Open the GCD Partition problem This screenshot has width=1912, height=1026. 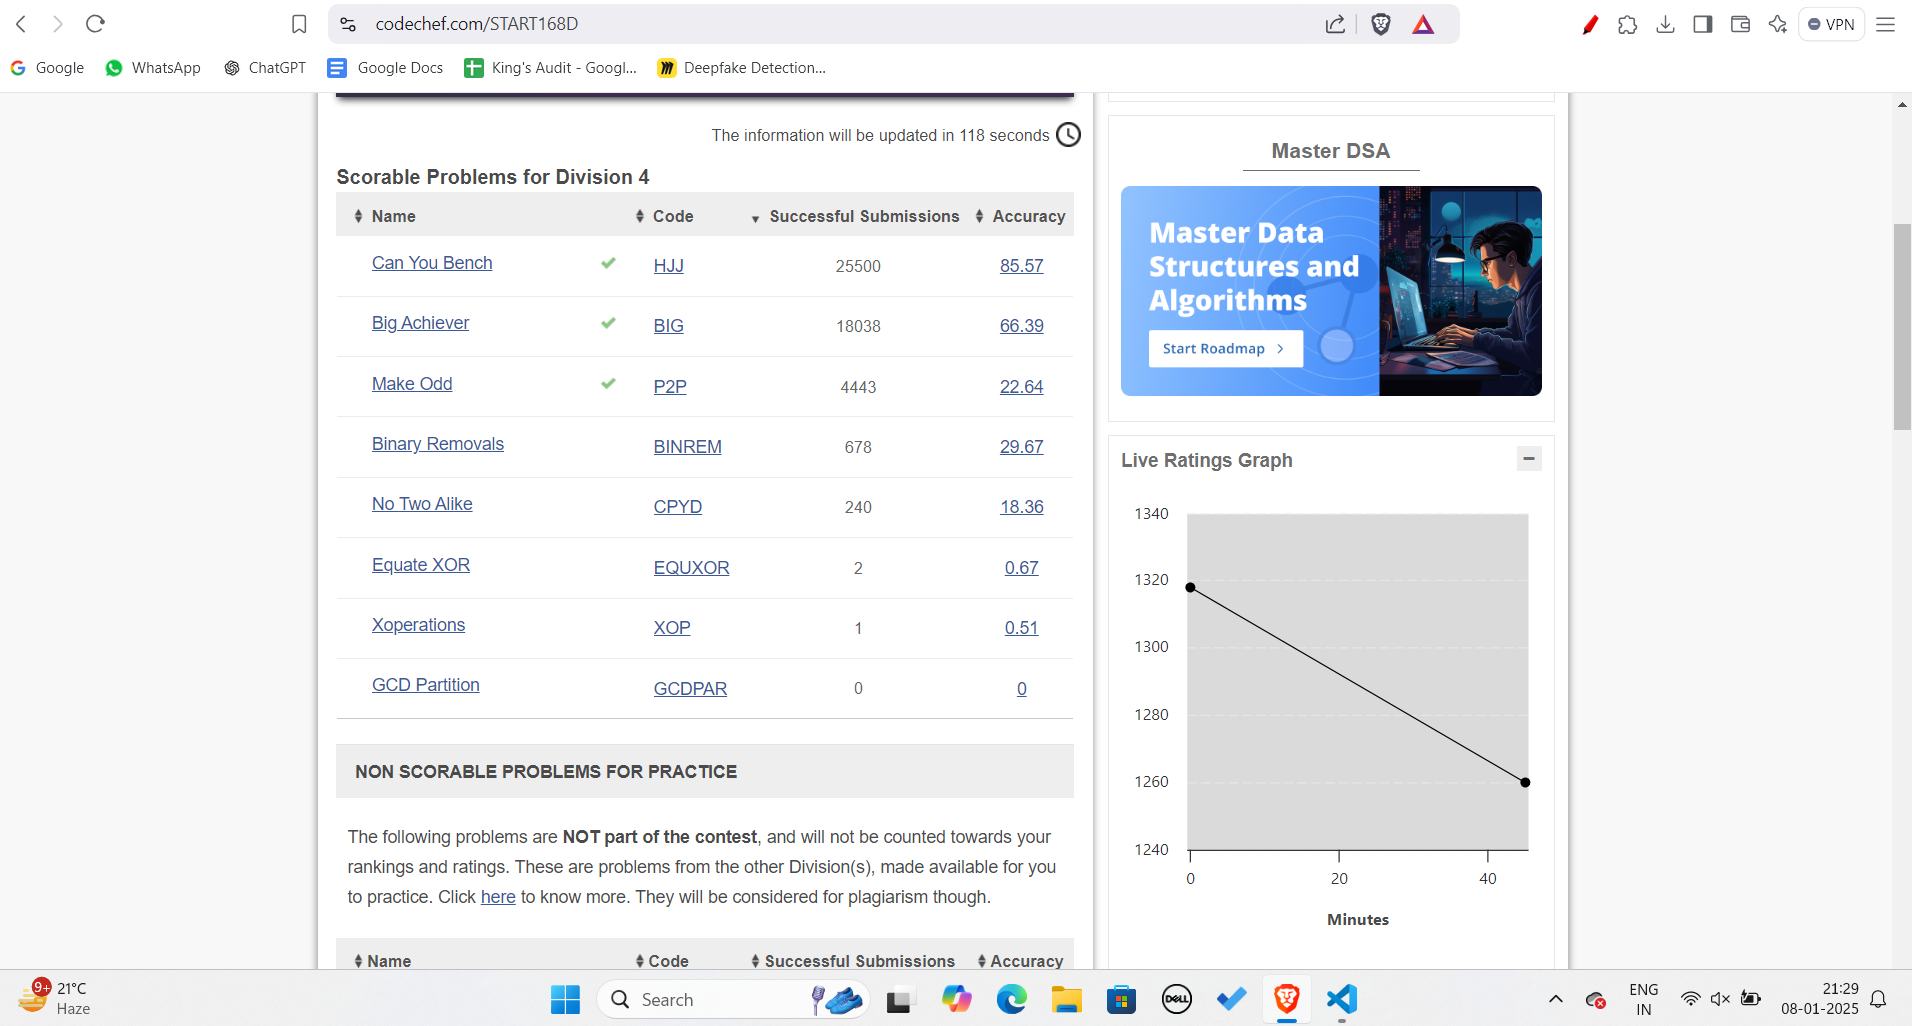tap(426, 685)
